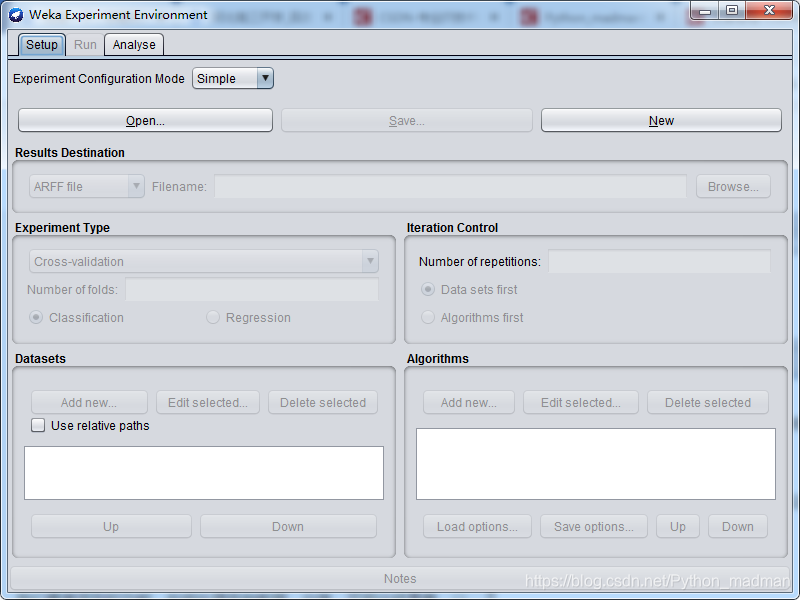Click the Number of repetitions field
800x600 pixels.
[659, 261]
